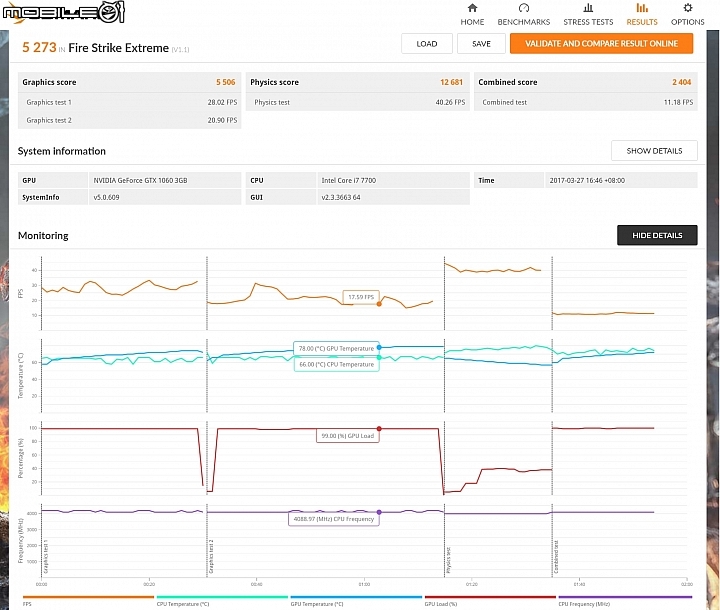Select the Graphics test 2 row
720x610 pixels.
pos(129,120)
